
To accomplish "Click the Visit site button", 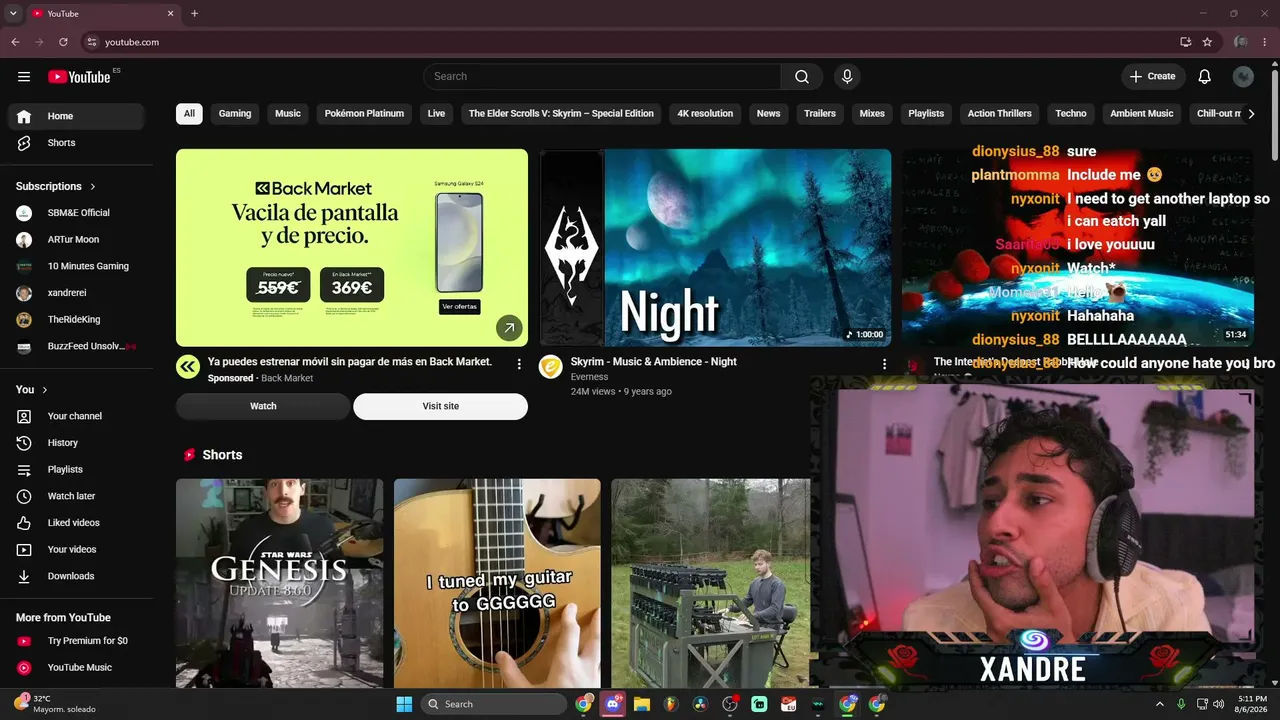I will (440, 406).
